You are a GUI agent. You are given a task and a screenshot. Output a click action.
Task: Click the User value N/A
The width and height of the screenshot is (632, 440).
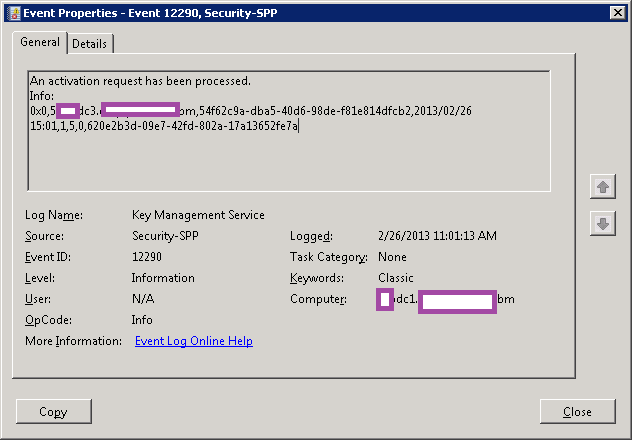pyautogui.click(x=143, y=299)
